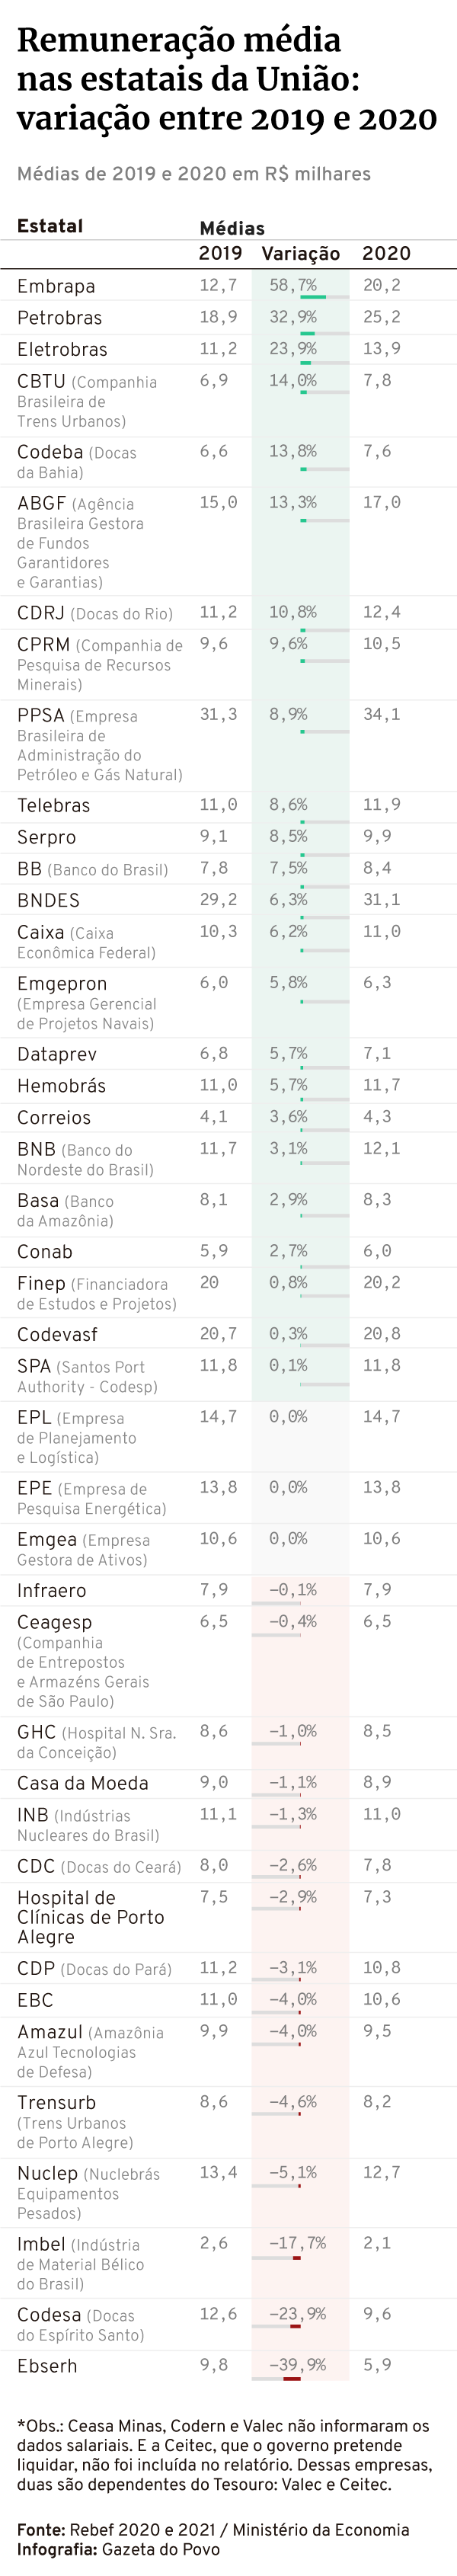Click the Telebras company name

point(53,805)
